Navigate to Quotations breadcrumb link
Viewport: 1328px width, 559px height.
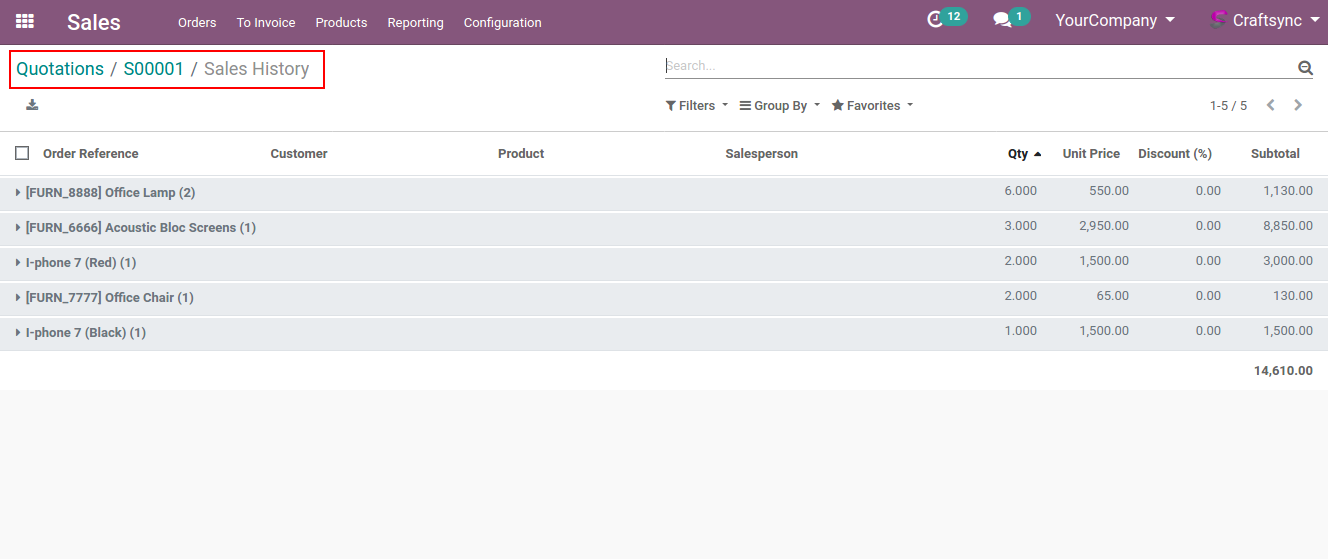point(60,69)
